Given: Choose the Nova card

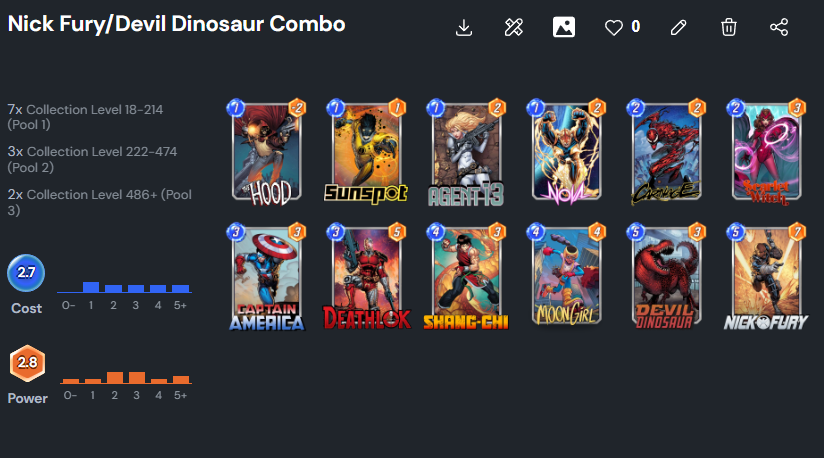Looking at the screenshot, I should pos(566,152).
